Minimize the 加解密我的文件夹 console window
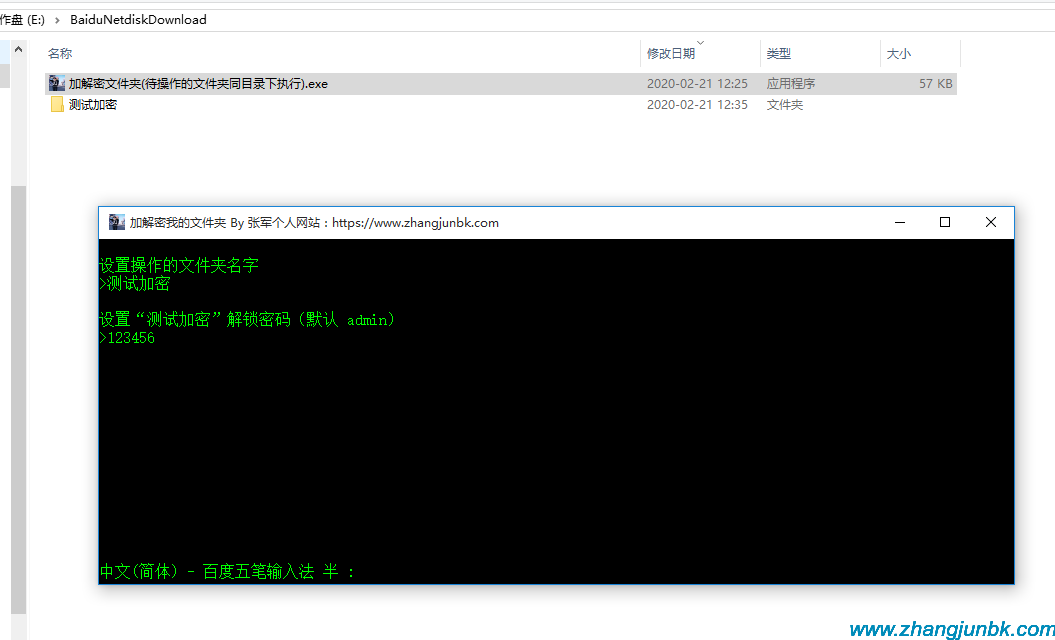1055x640 pixels. (900, 222)
